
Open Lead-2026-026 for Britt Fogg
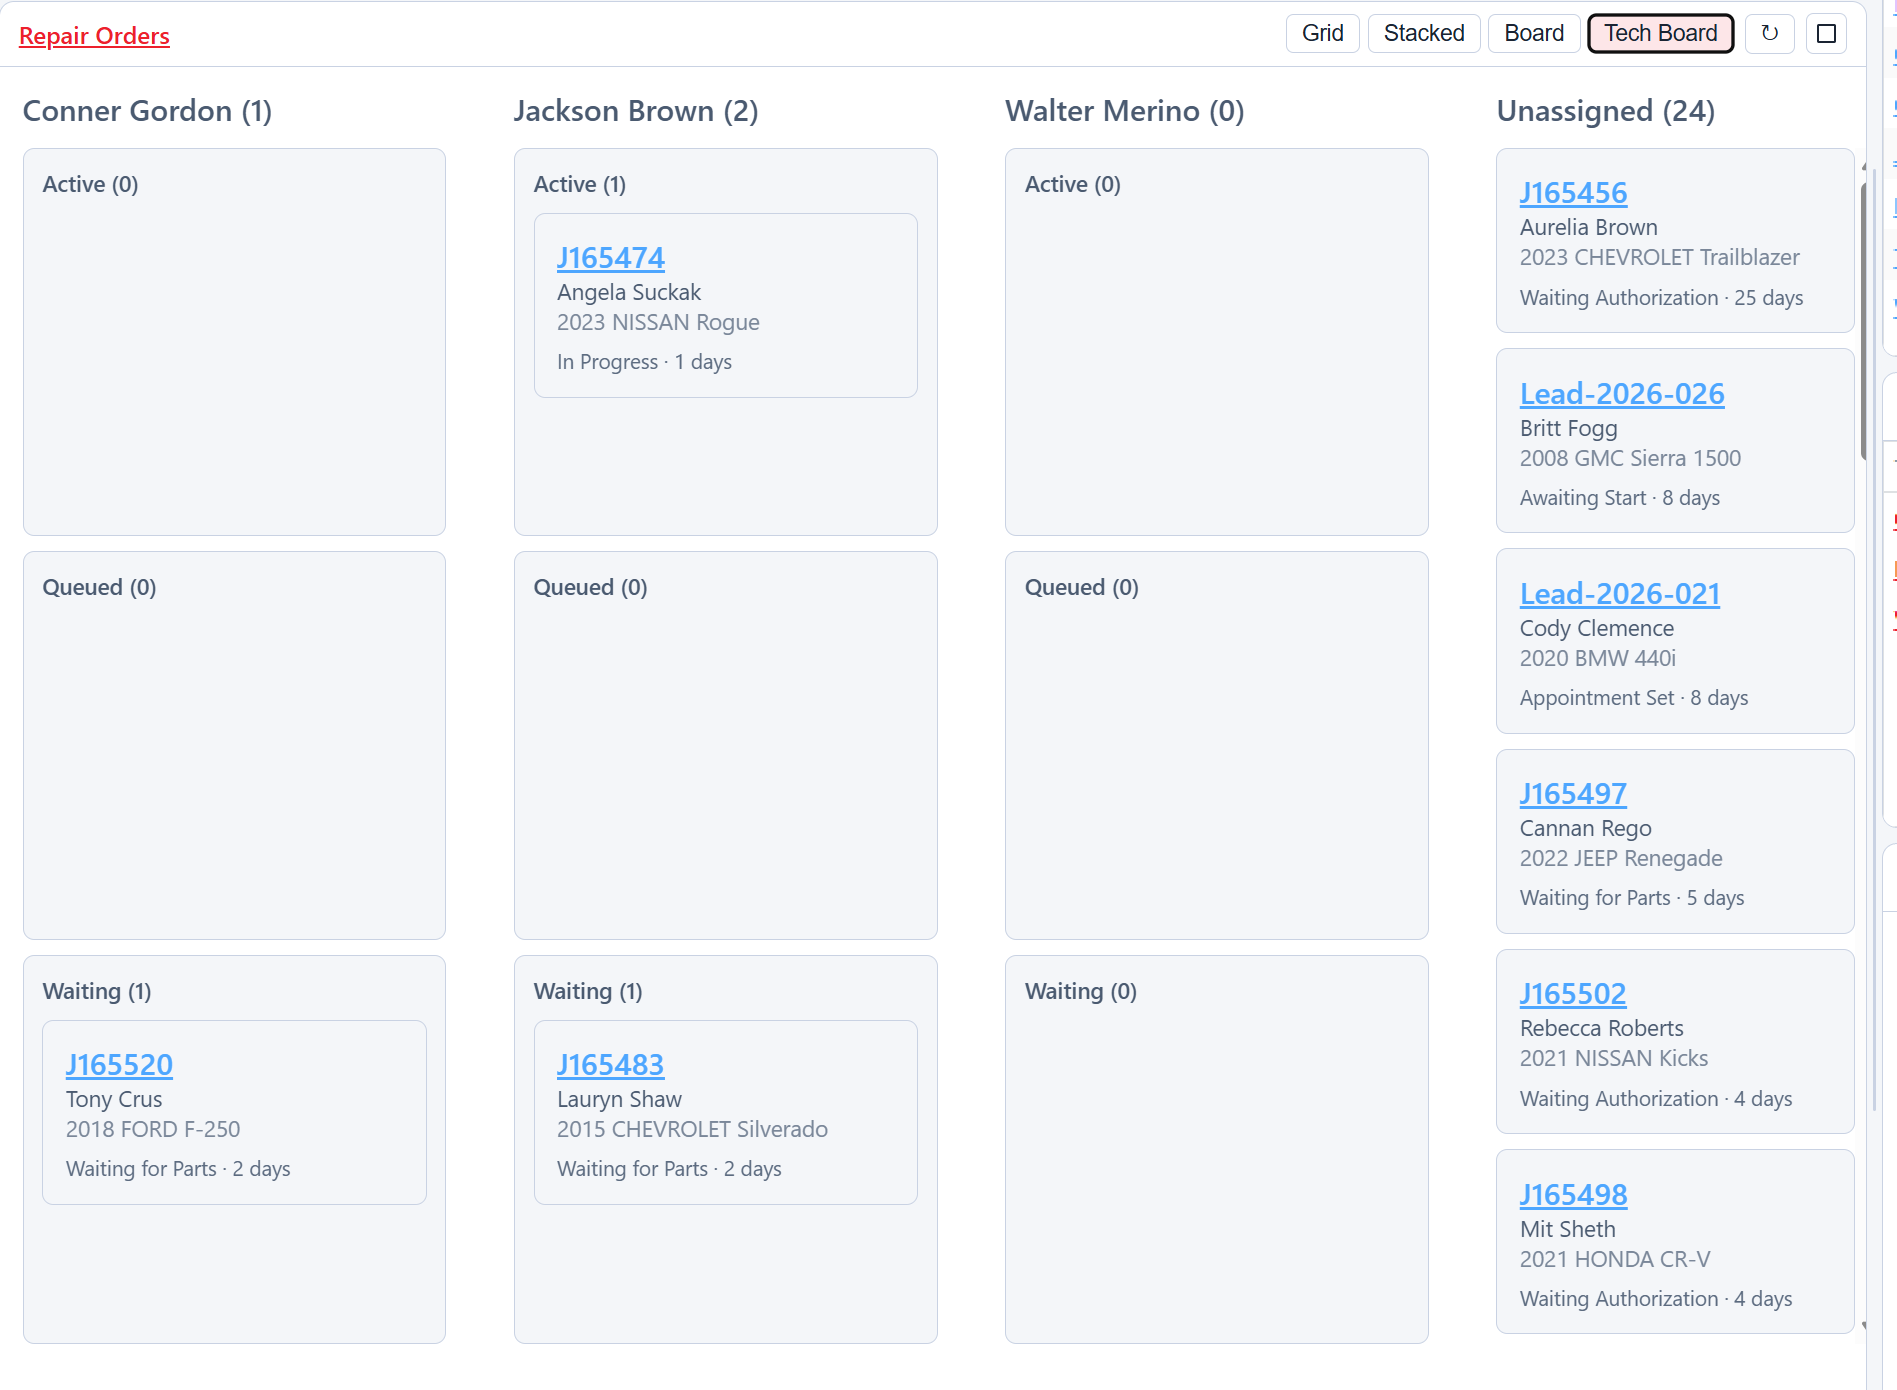point(1622,394)
